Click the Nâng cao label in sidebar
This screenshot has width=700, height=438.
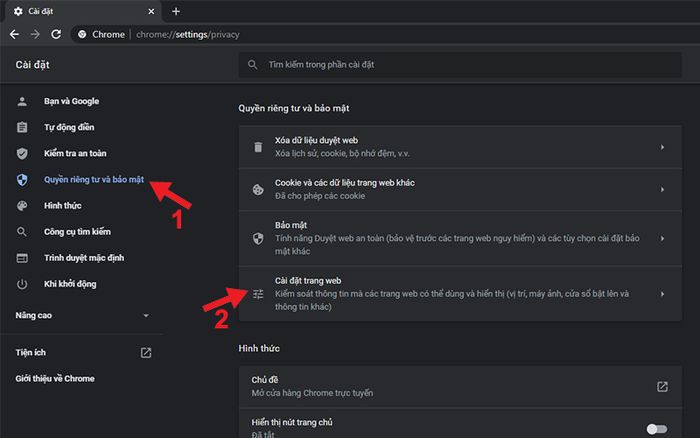[33, 316]
